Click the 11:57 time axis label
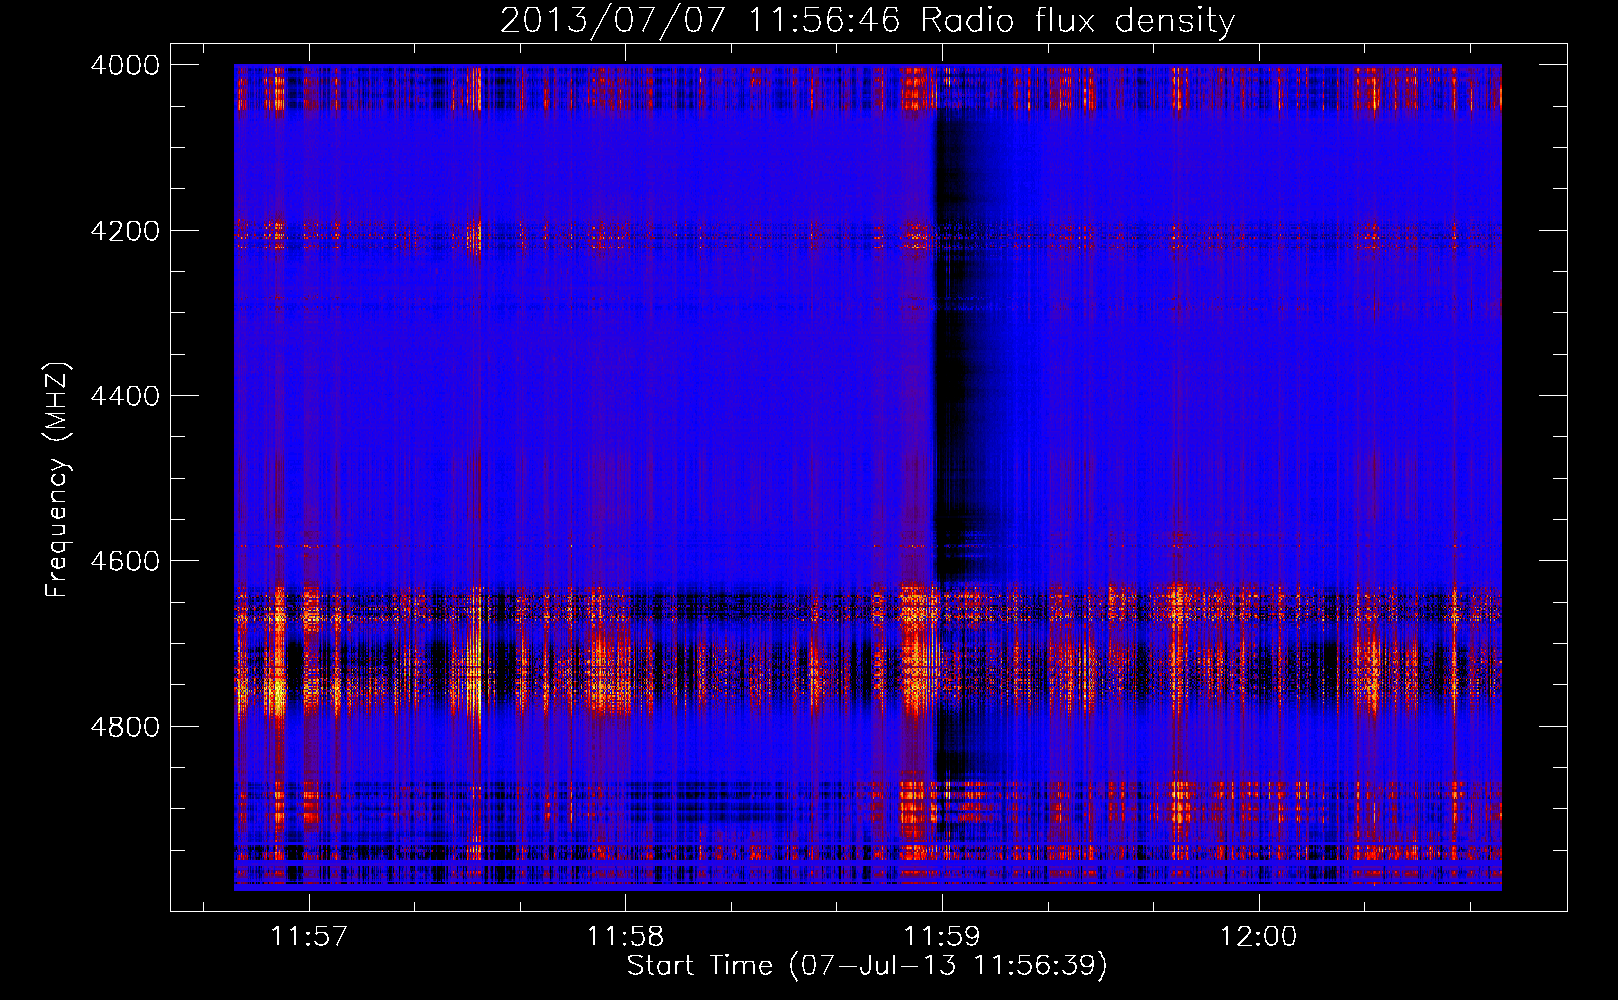 (x=309, y=936)
